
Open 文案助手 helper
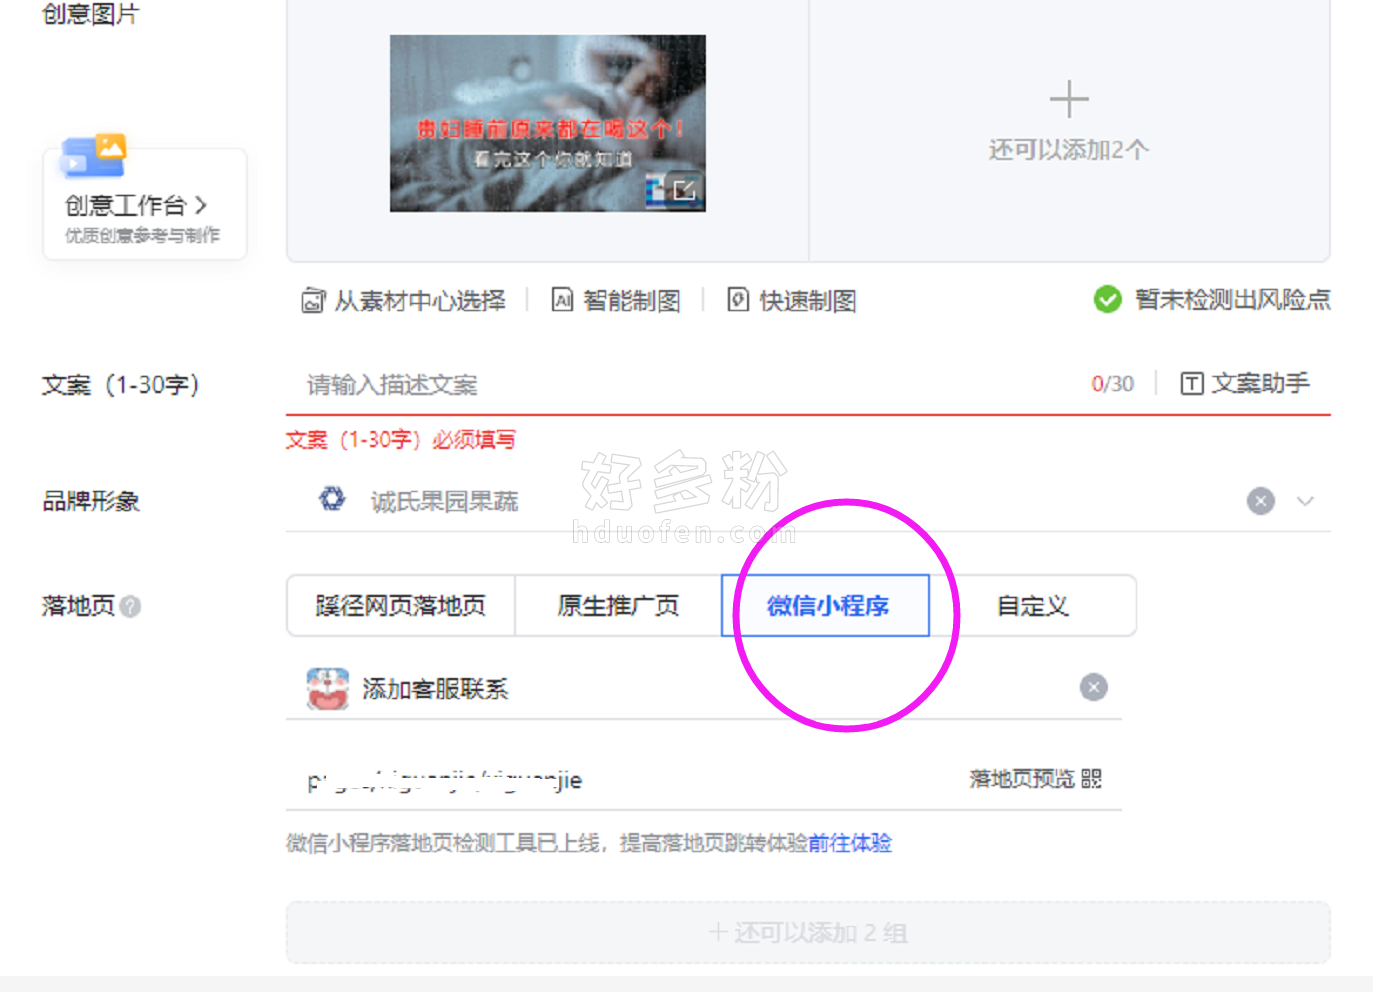(1245, 383)
